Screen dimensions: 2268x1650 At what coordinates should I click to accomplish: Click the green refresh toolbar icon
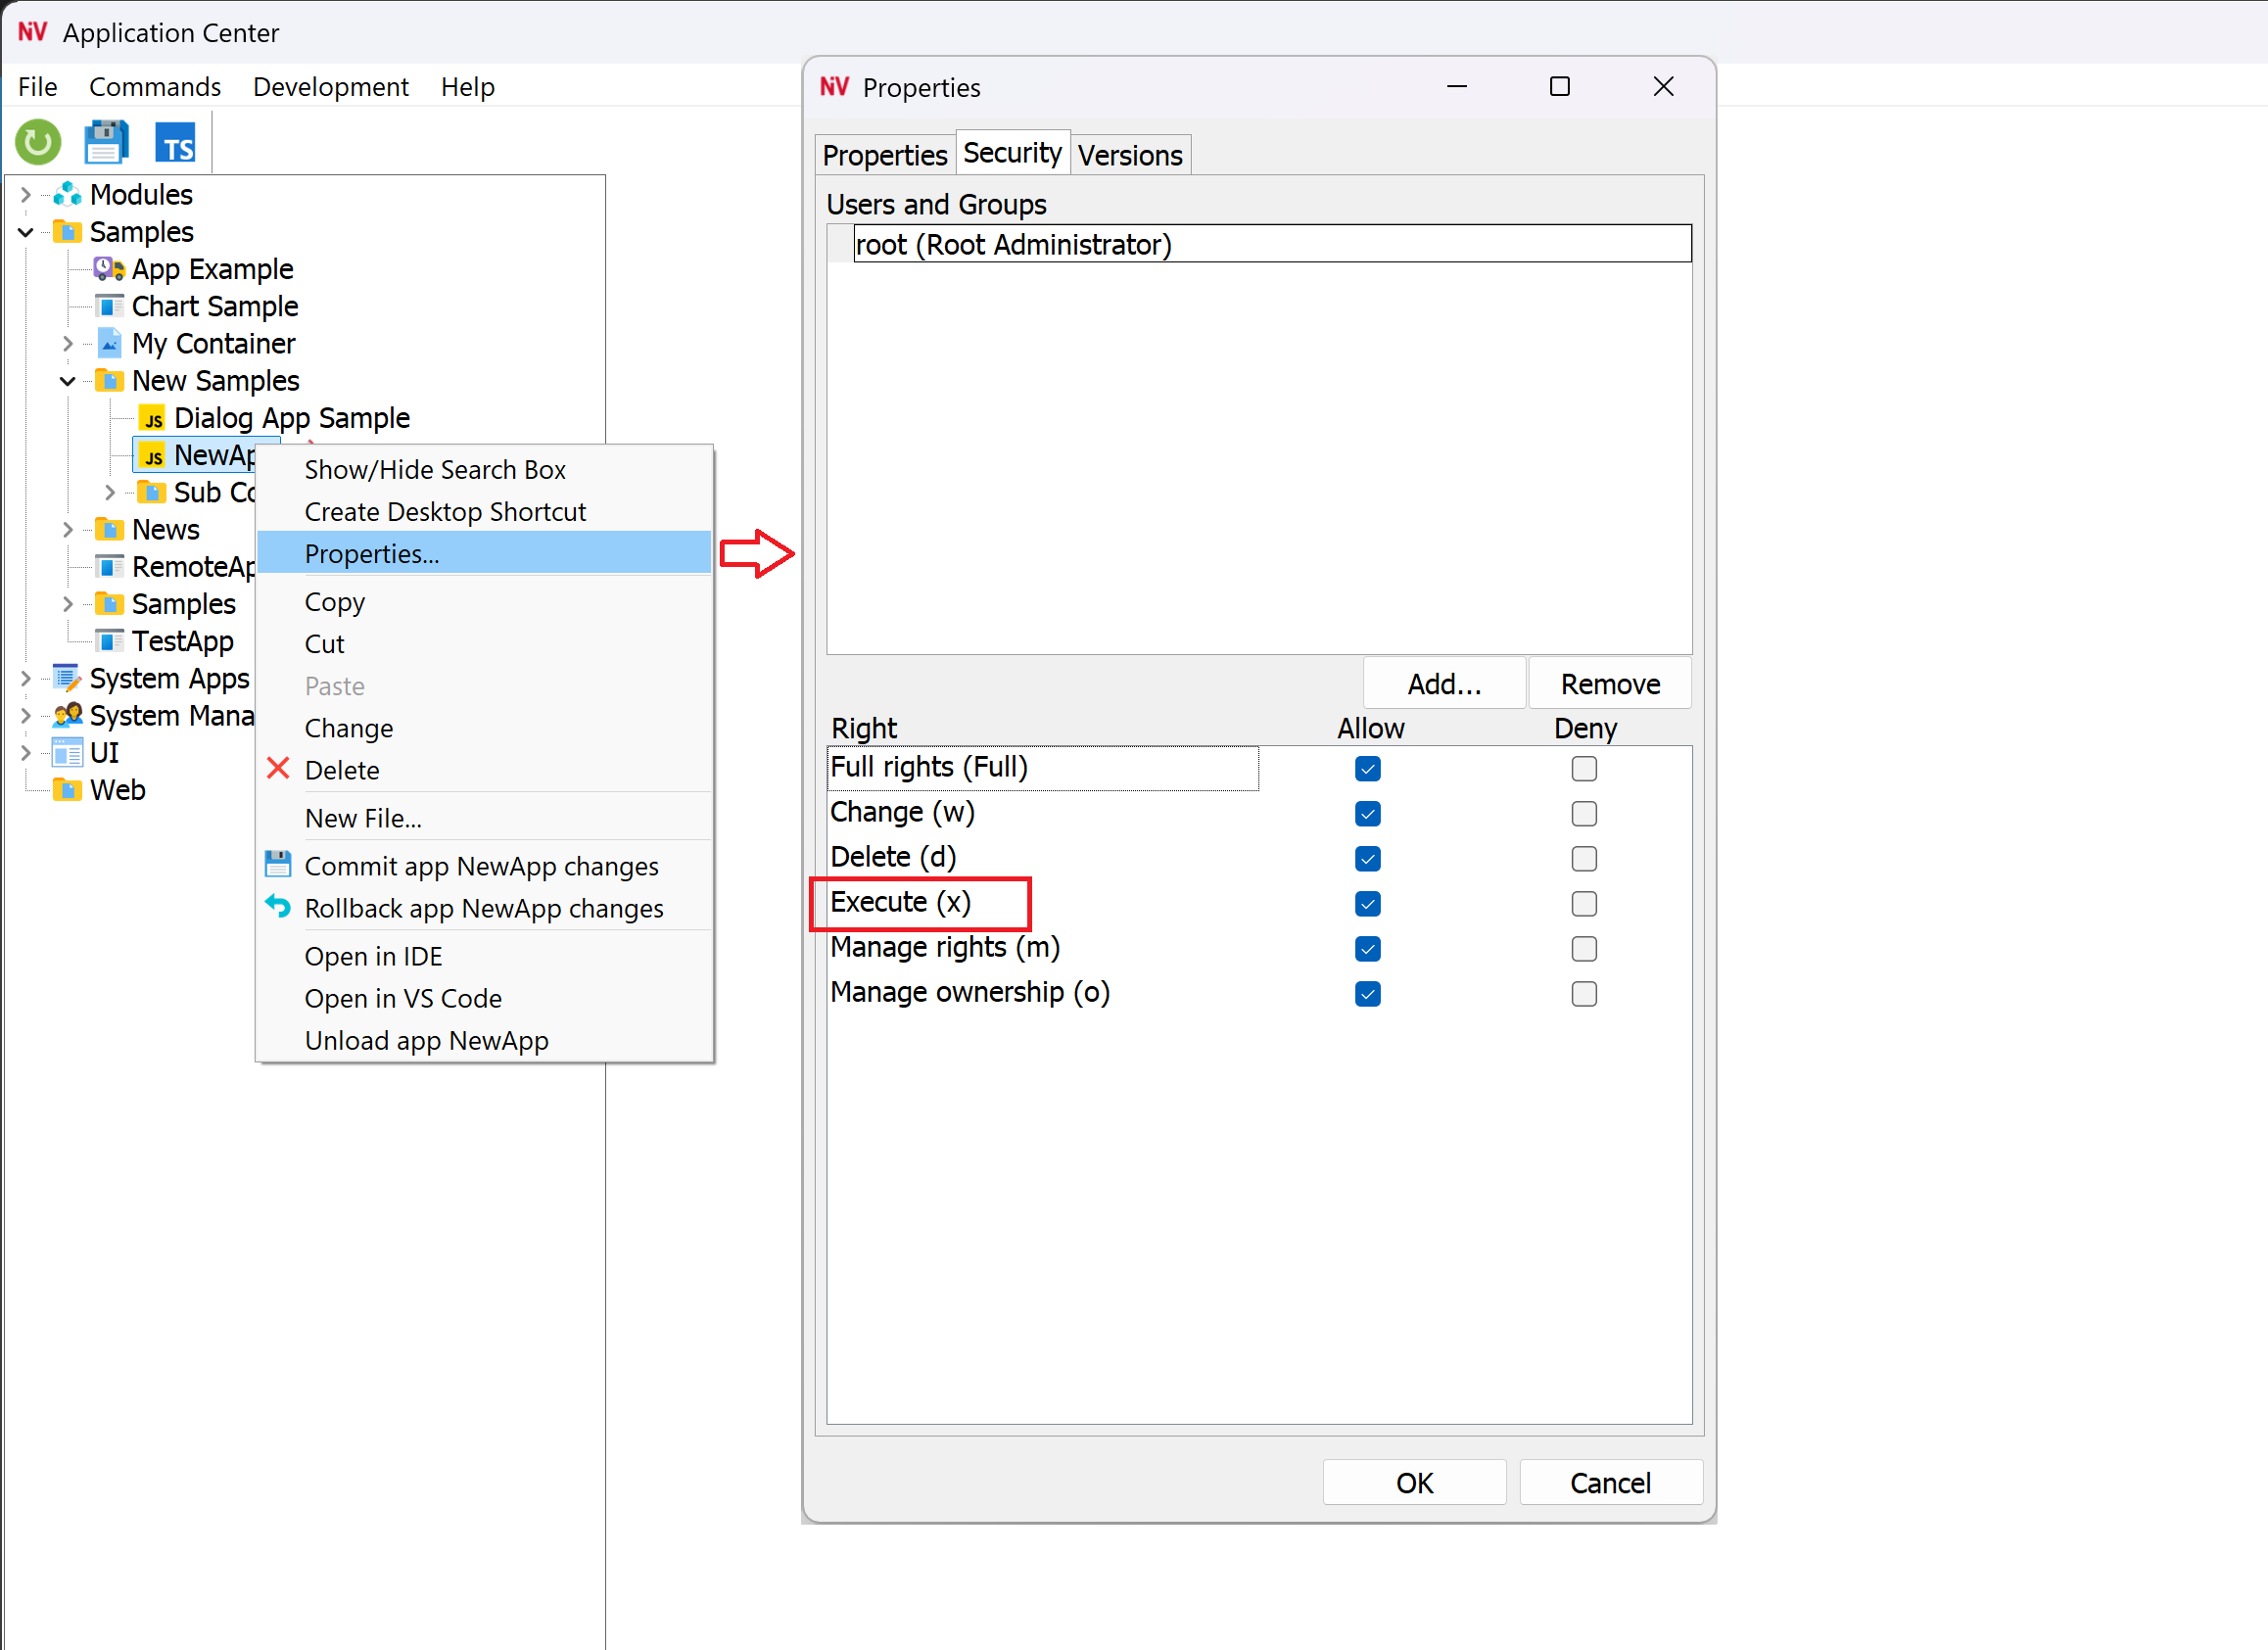pos(38,143)
